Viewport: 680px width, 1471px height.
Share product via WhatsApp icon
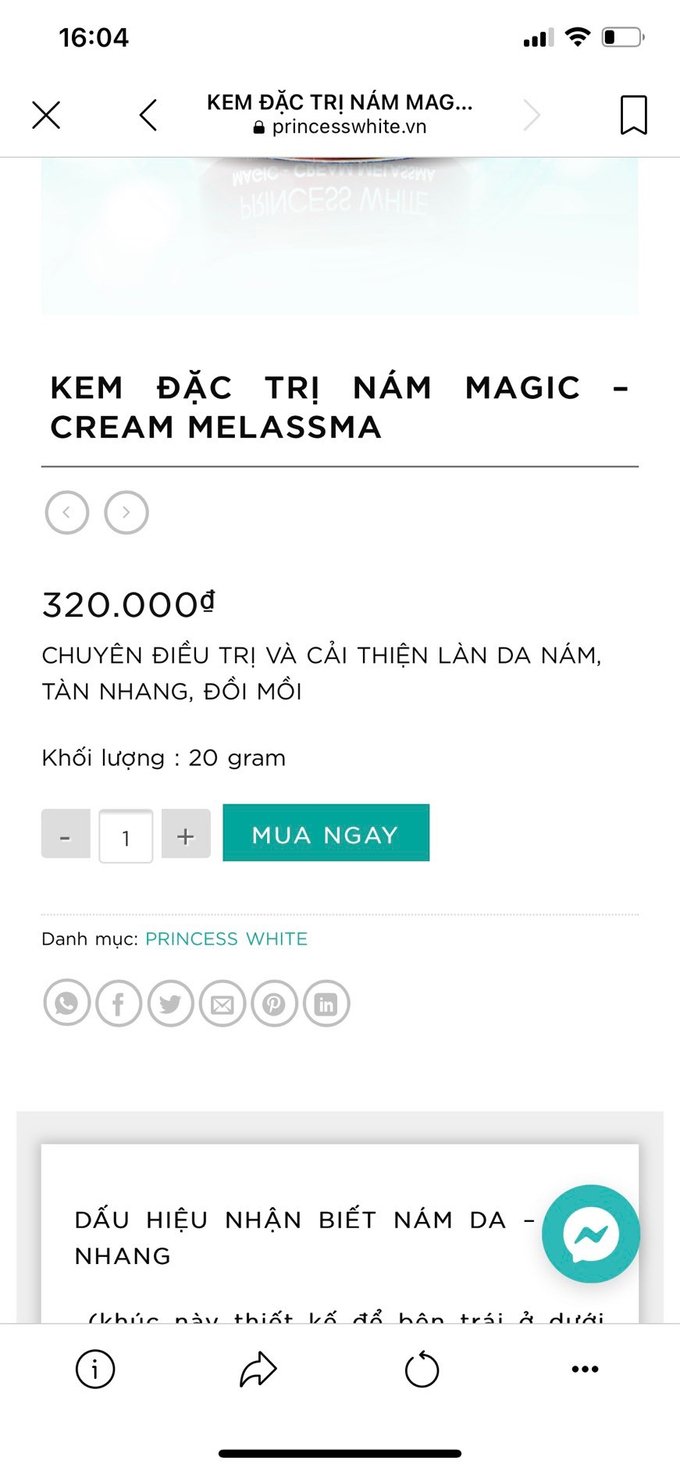click(67, 1004)
